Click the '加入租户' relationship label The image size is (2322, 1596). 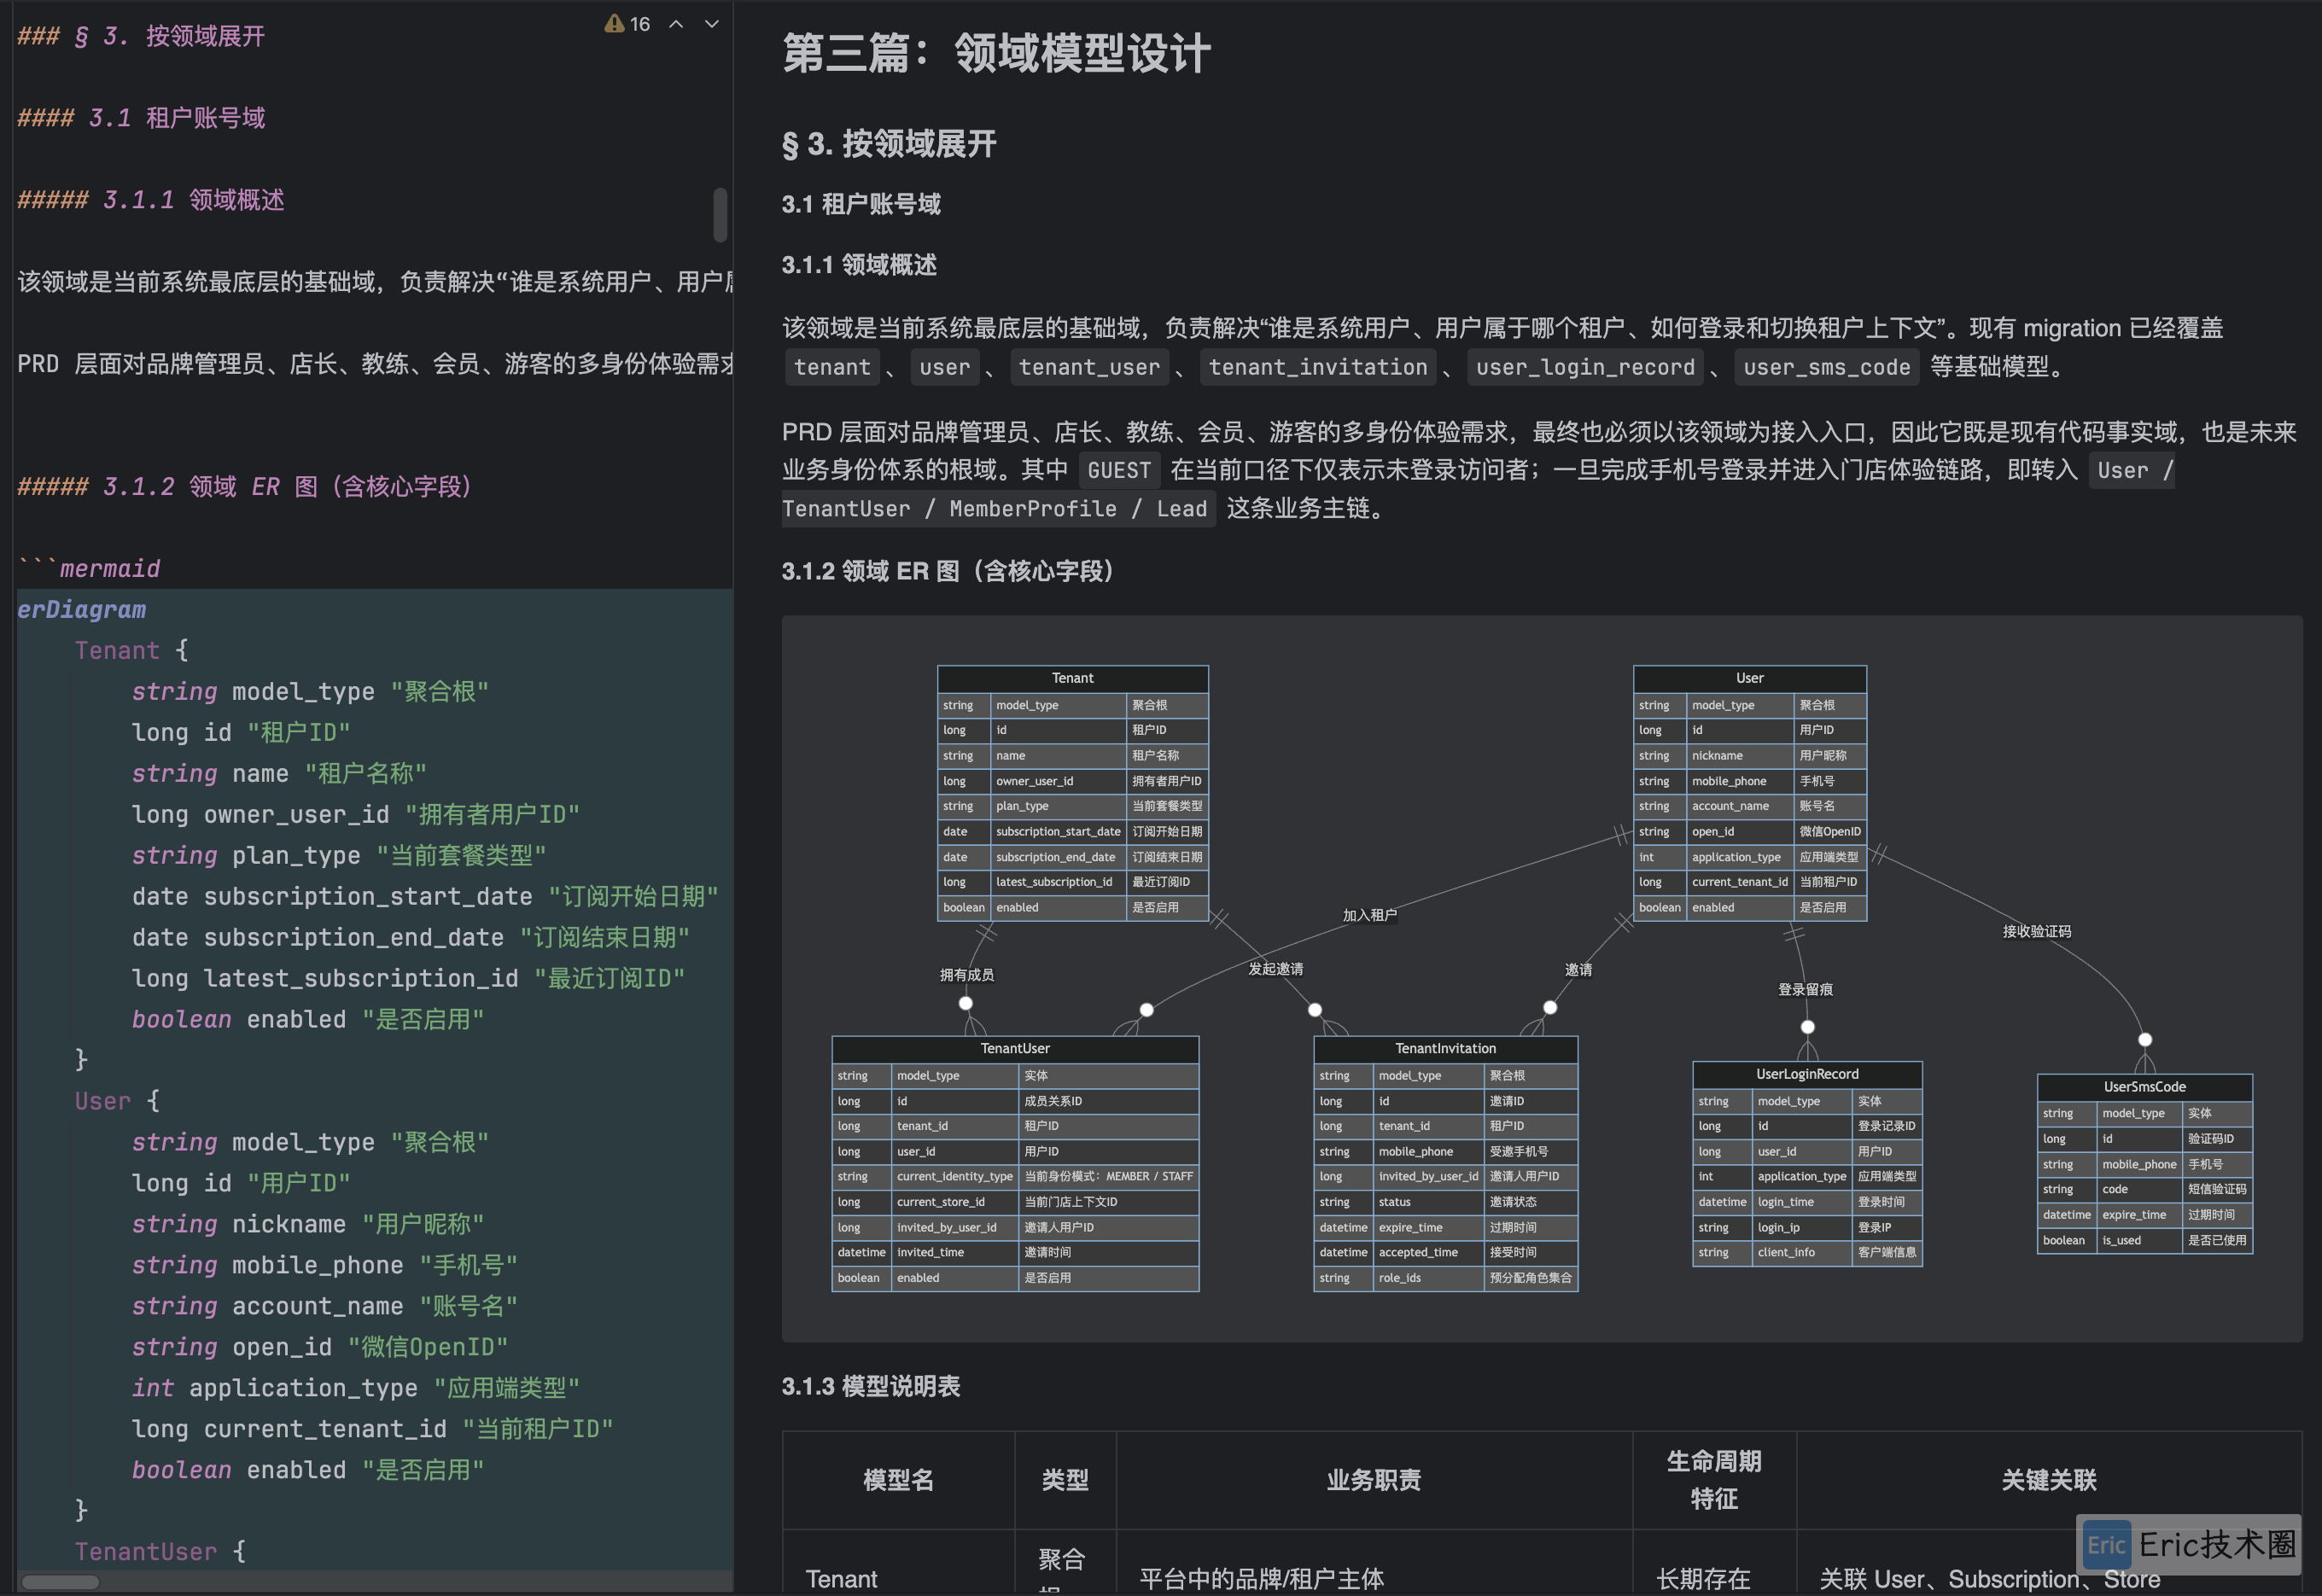[1370, 915]
